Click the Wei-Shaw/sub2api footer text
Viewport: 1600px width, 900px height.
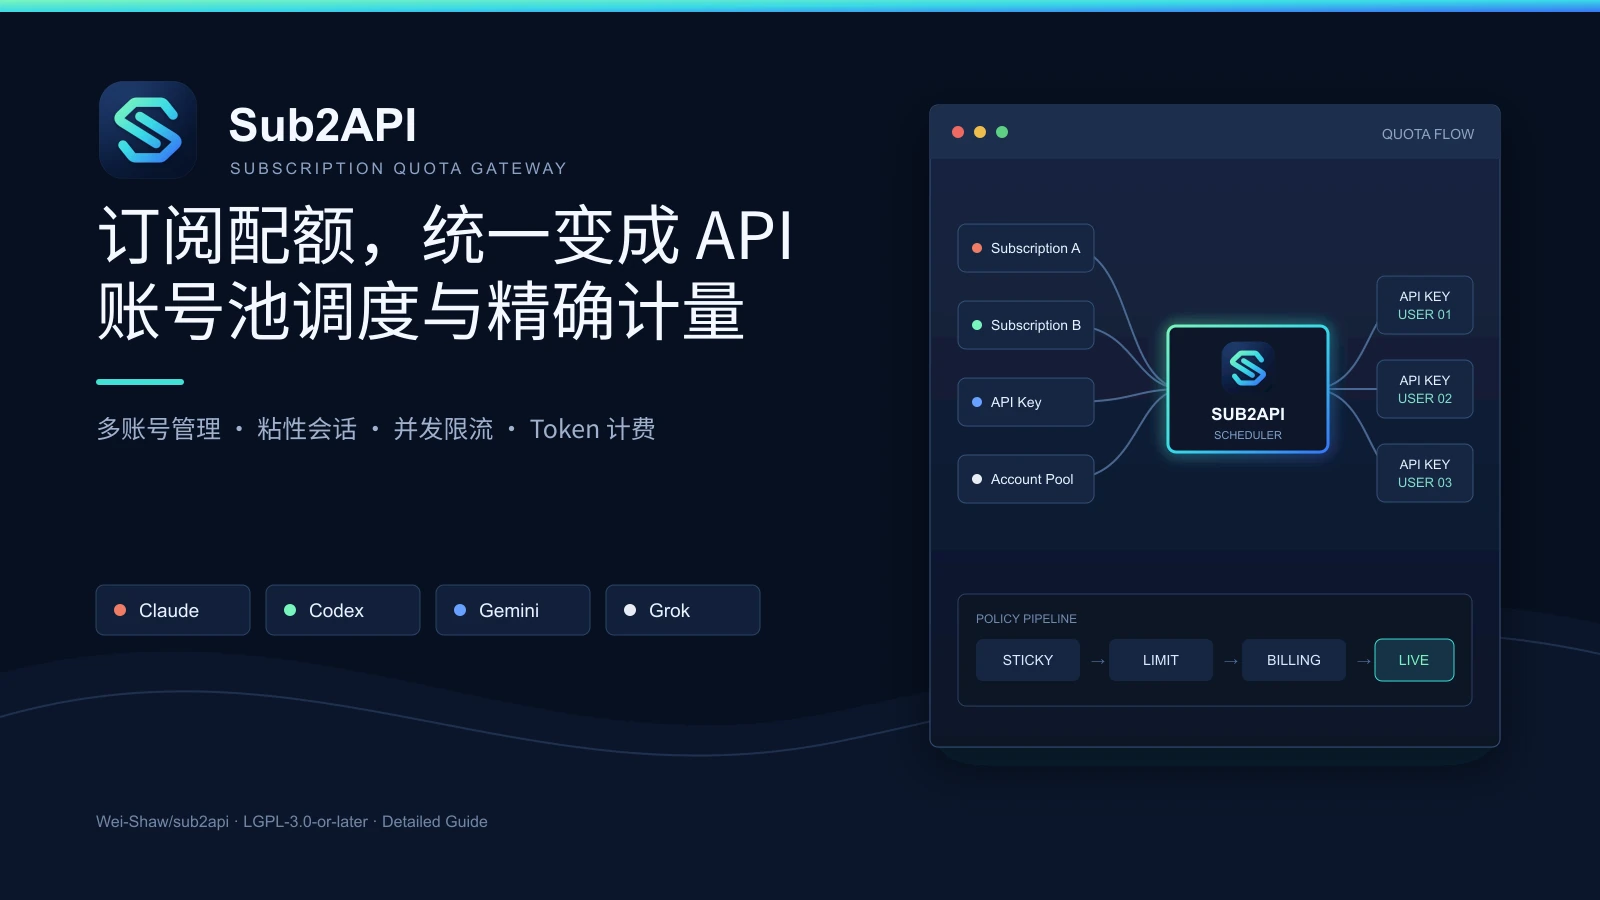click(x=162, y=821)
